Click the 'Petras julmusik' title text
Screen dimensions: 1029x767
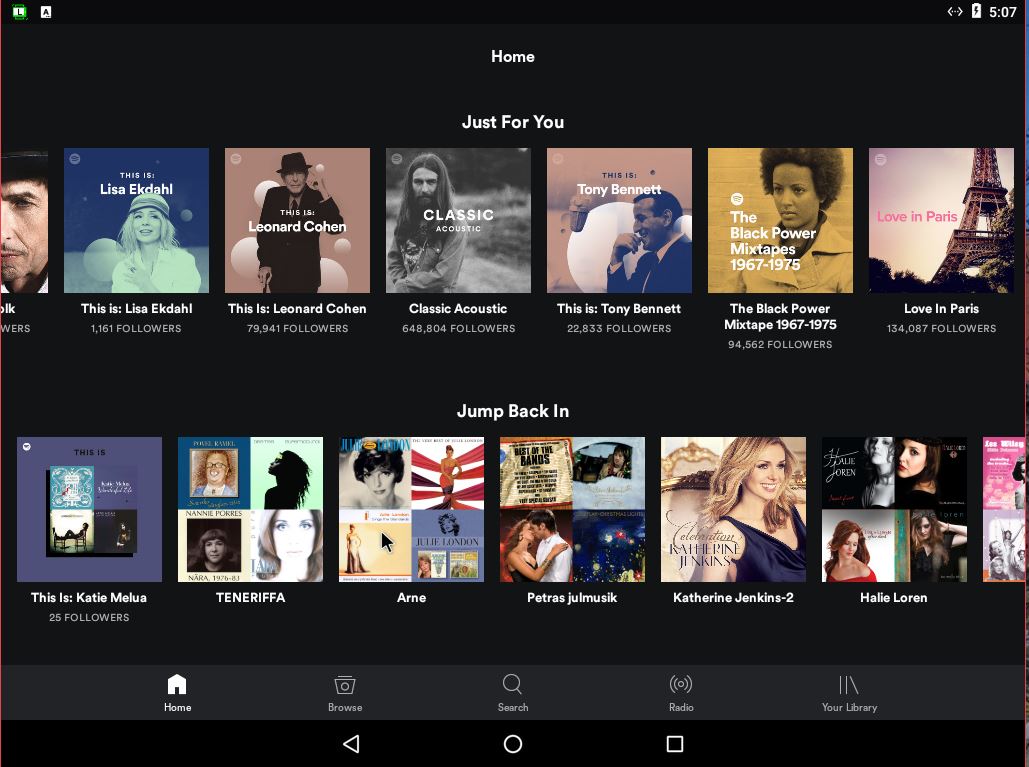point(572,598)
